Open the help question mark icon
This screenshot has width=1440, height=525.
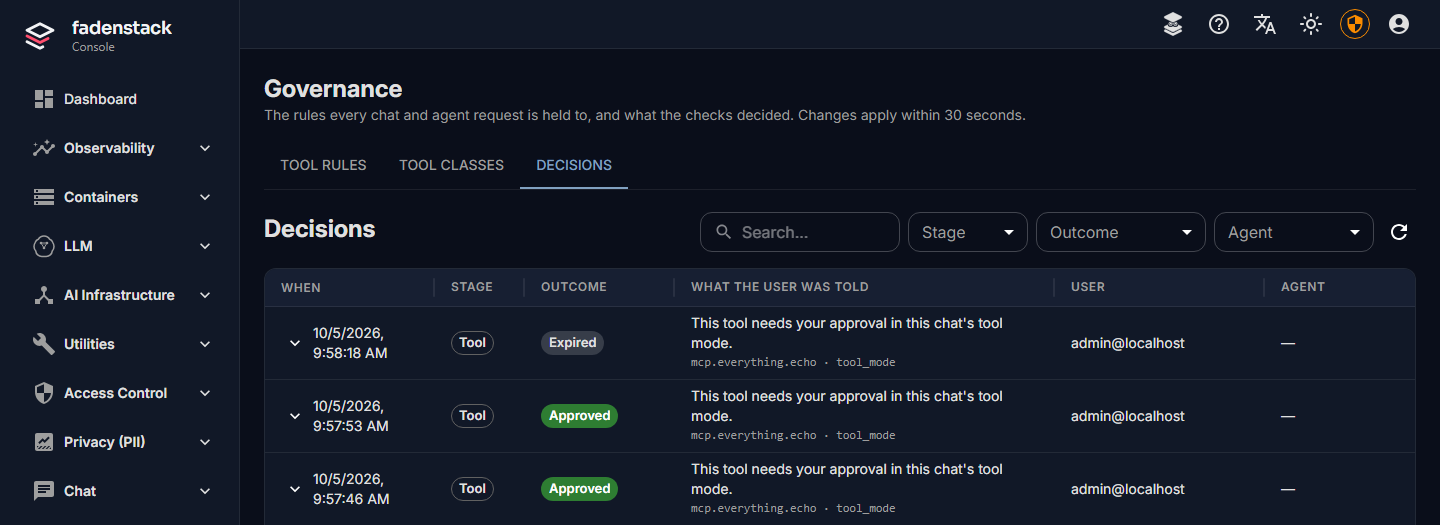[x=1219, y=24]
